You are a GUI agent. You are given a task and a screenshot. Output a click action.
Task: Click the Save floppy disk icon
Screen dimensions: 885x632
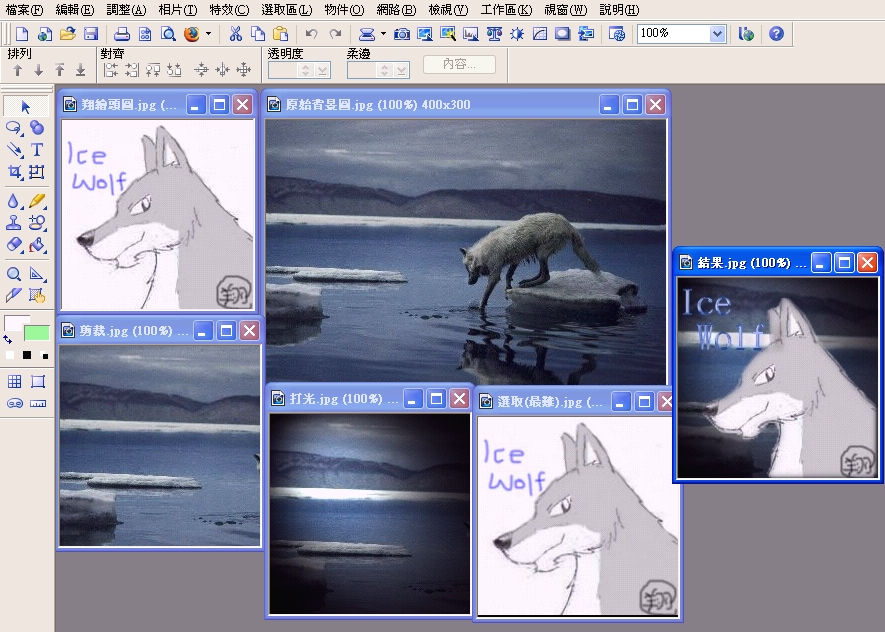tap(90, 33)
